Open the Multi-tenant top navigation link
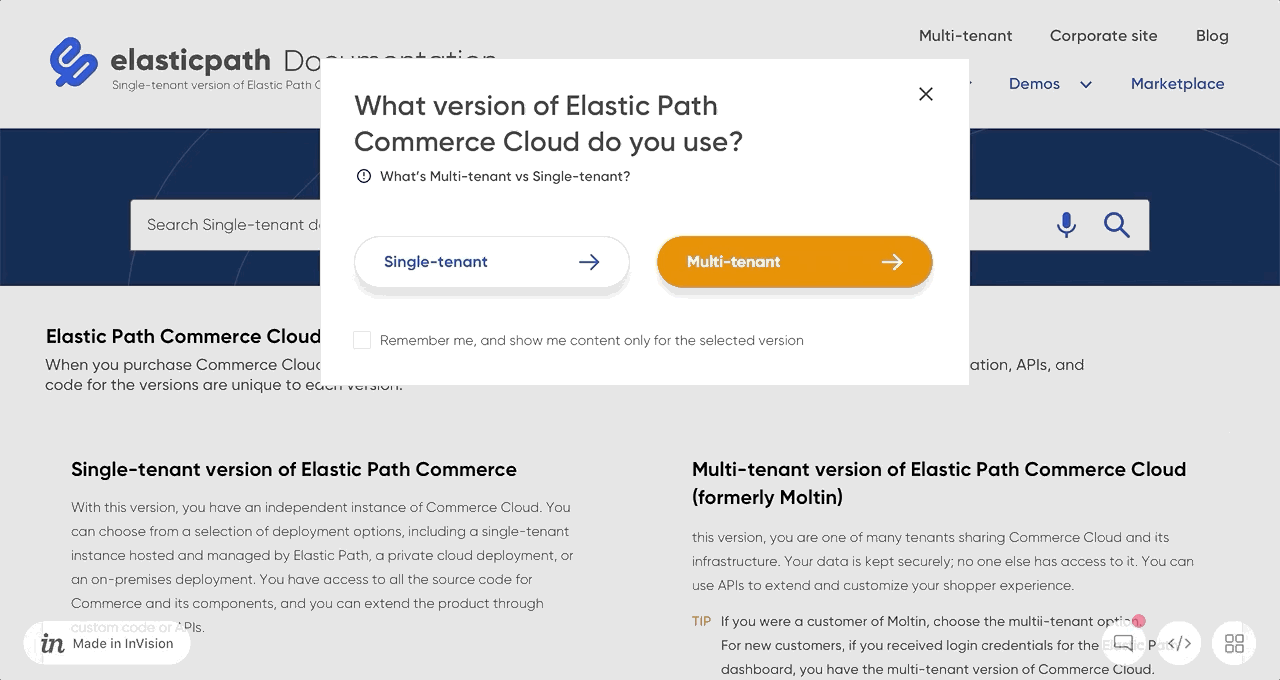The width and height of the screenshot is (1280, 680). (x=966, y=36)
